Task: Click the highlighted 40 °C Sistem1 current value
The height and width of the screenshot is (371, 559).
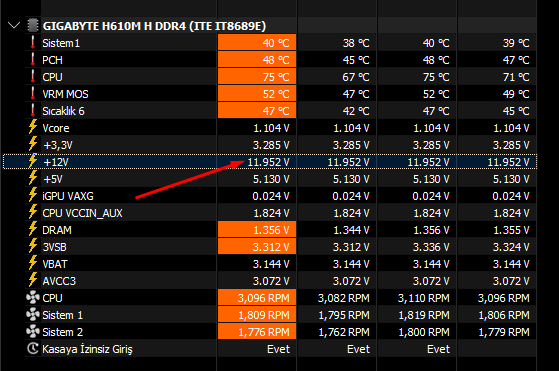Action: pos(257,43)
